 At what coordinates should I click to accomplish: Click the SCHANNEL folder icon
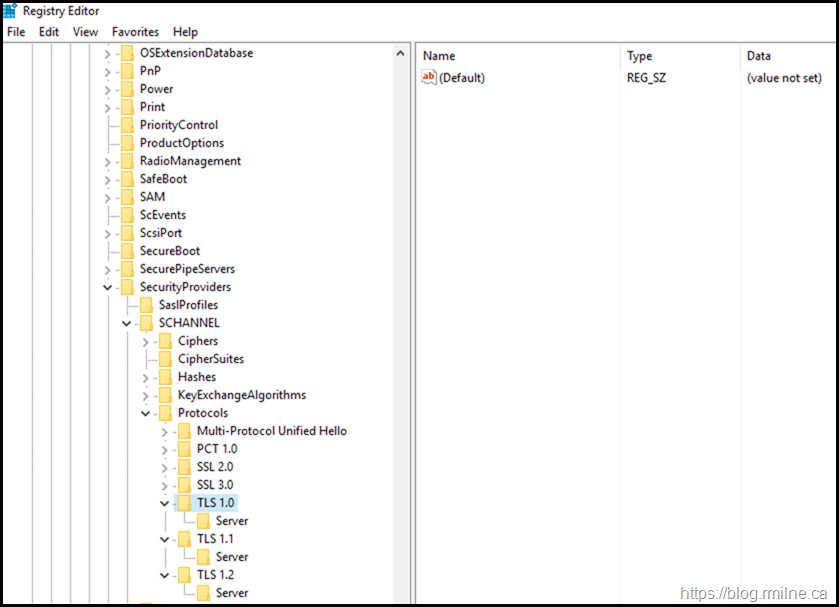(x=146, y=323)
